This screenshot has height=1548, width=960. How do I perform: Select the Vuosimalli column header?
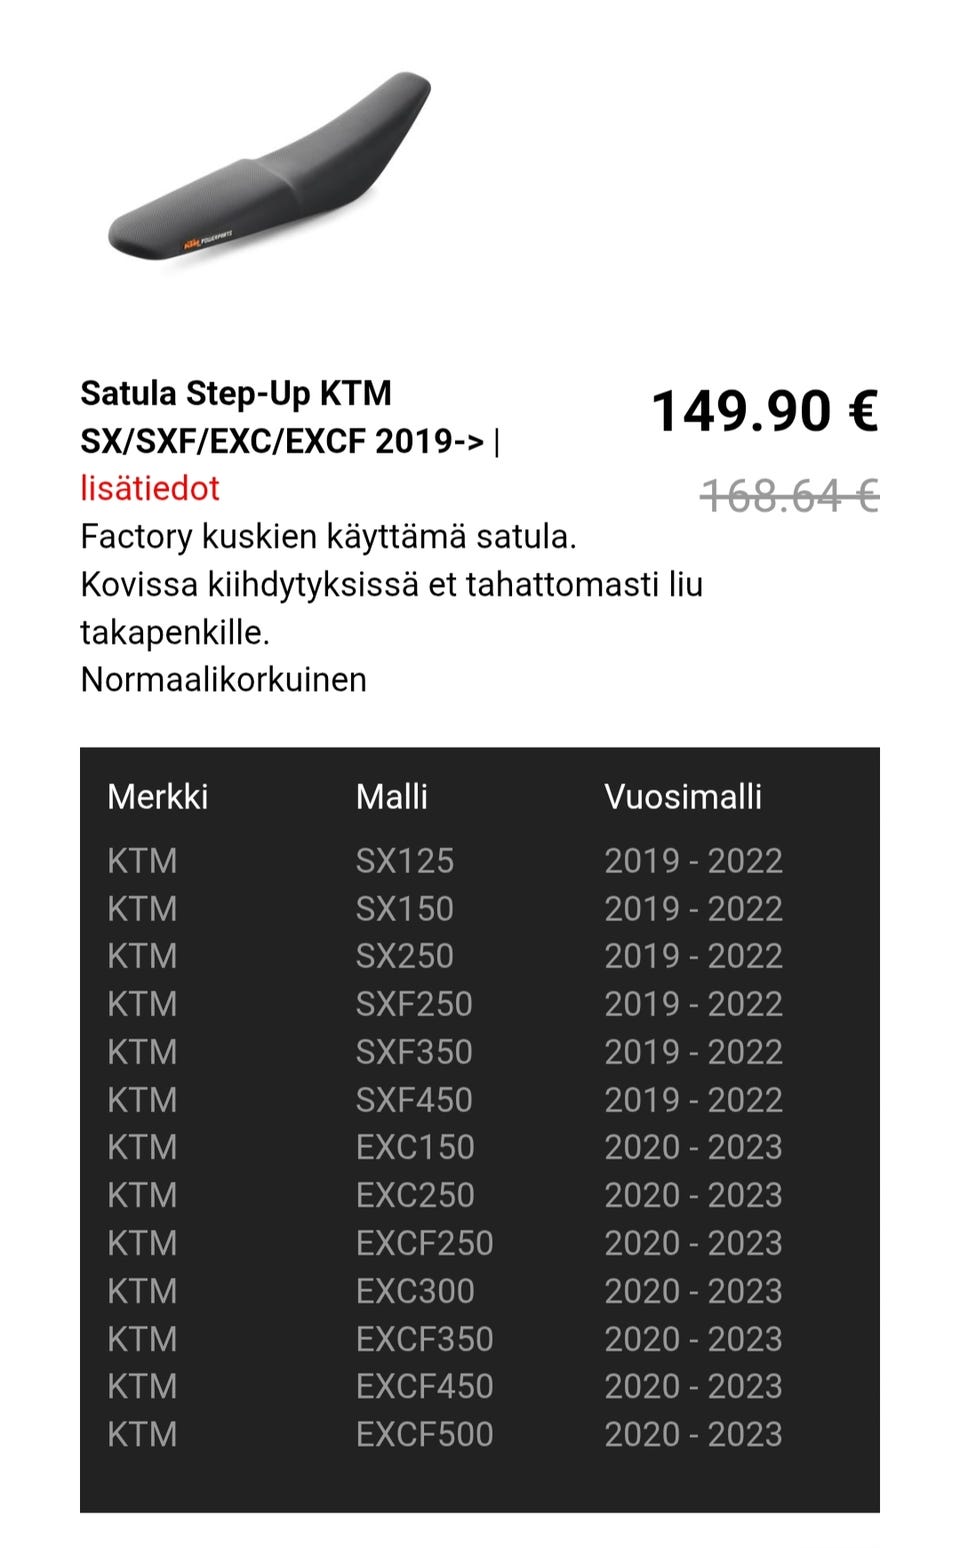coord(683,797)
